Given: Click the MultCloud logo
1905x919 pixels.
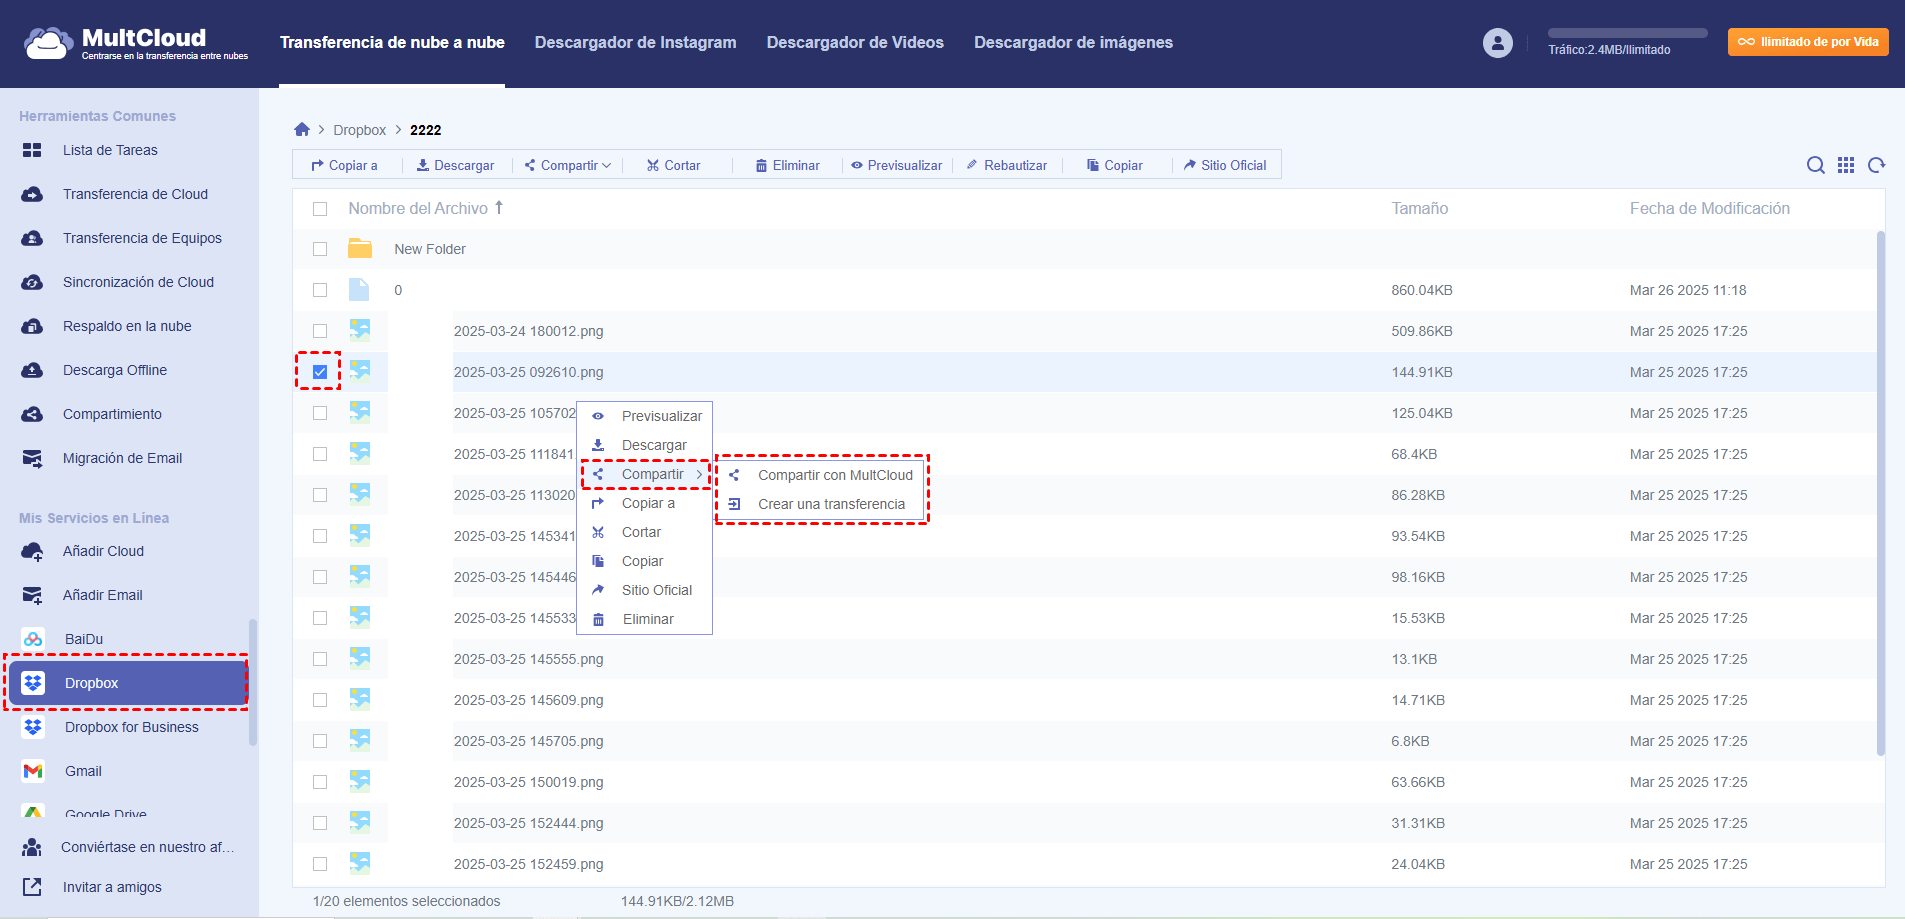Looking at the screenshot, I should 135,43.
